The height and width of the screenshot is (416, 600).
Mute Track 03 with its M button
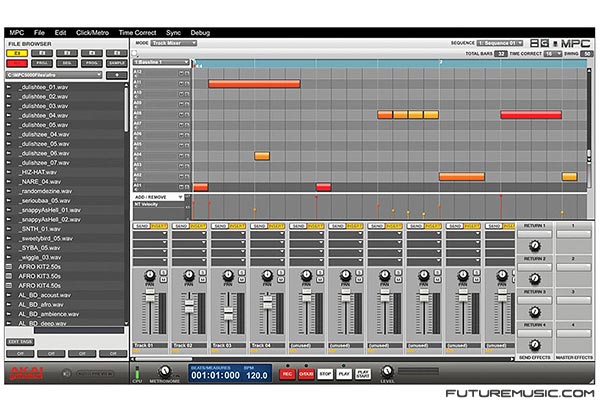click(x=242, y=280)
